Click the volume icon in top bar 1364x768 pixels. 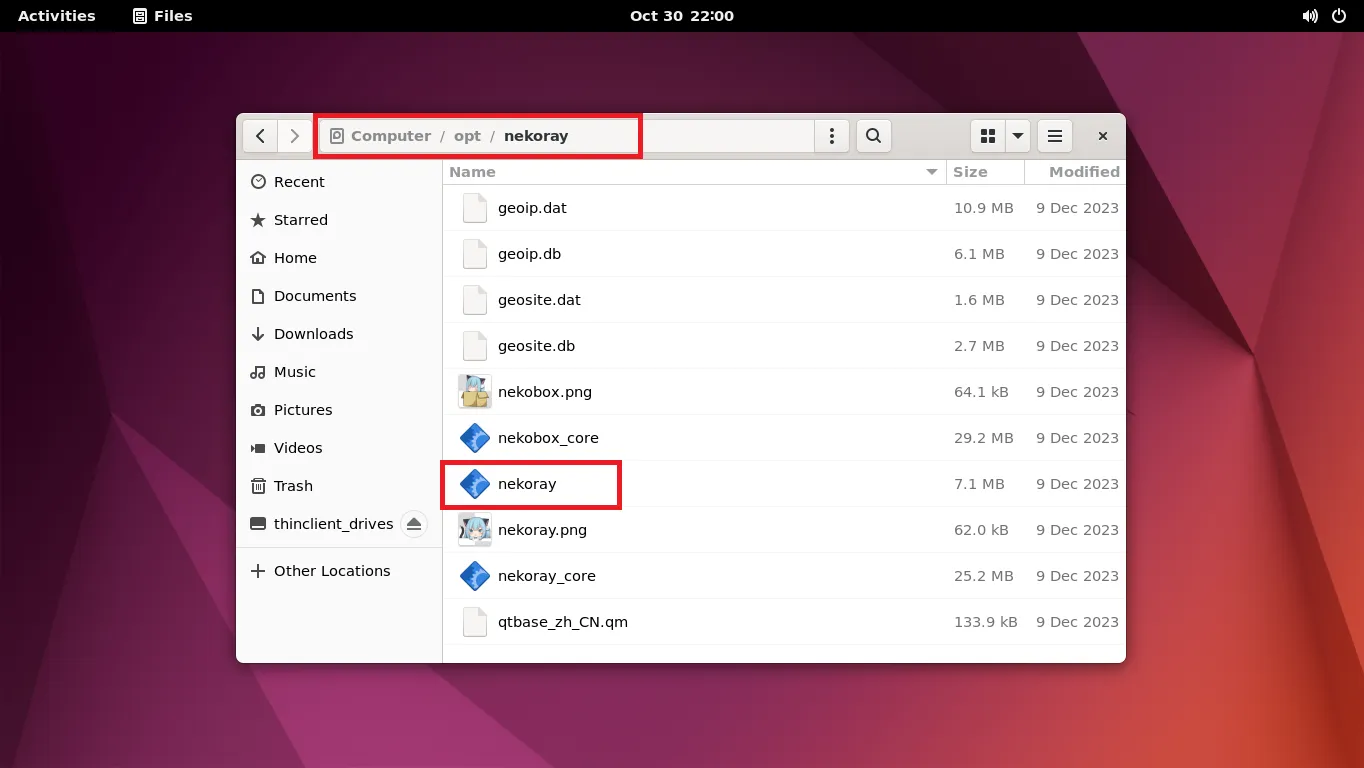[1310, 16]
